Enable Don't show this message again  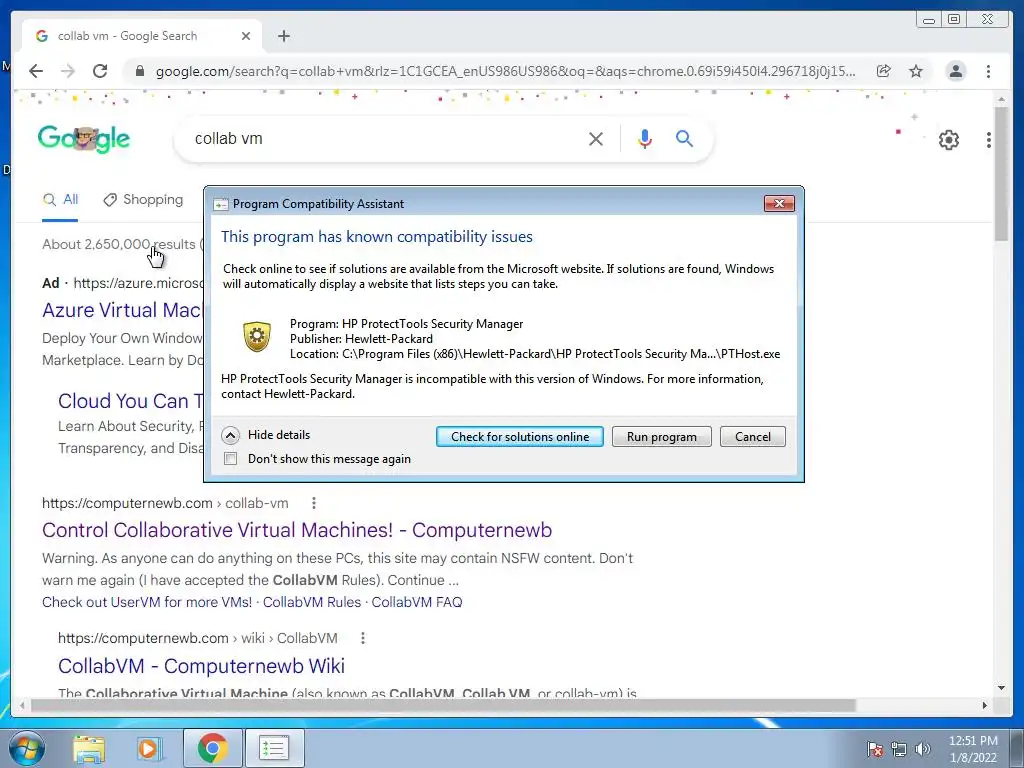tap(231, 458)
